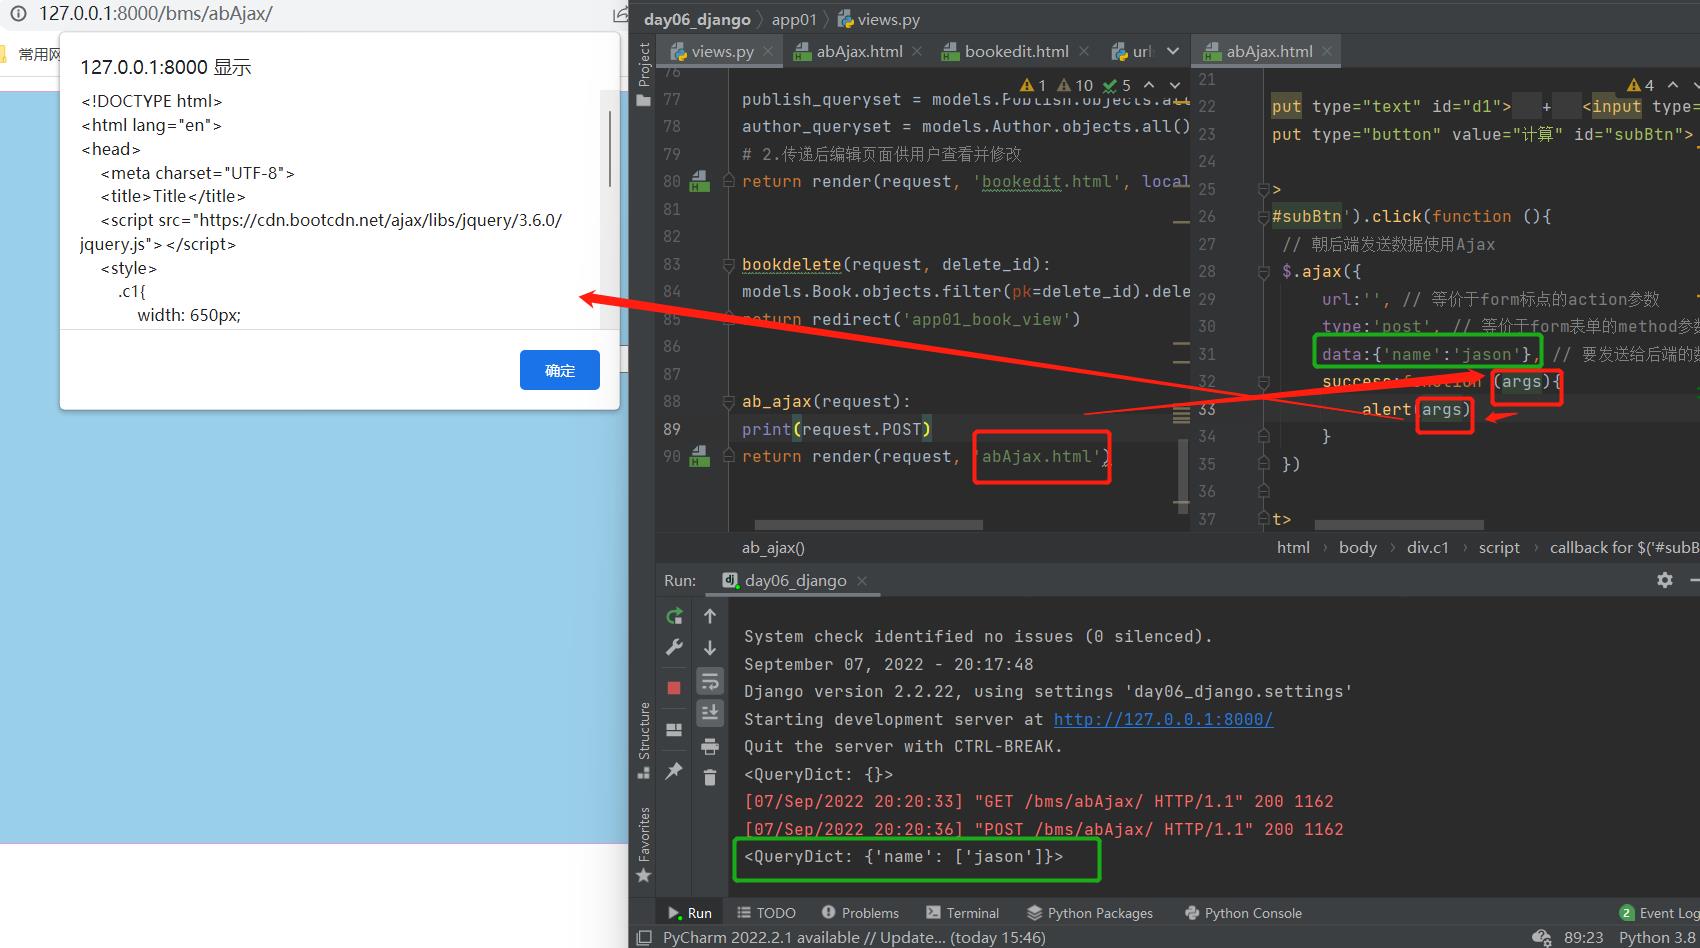
Task: Open the Python Packages tab
Action: pyautogui.click(x=1090, y=913)
